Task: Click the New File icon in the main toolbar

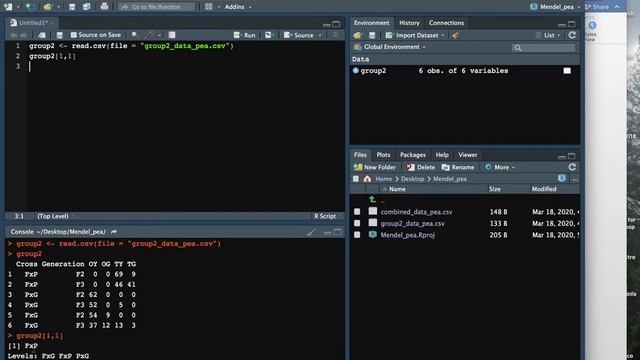Action: 8,7
